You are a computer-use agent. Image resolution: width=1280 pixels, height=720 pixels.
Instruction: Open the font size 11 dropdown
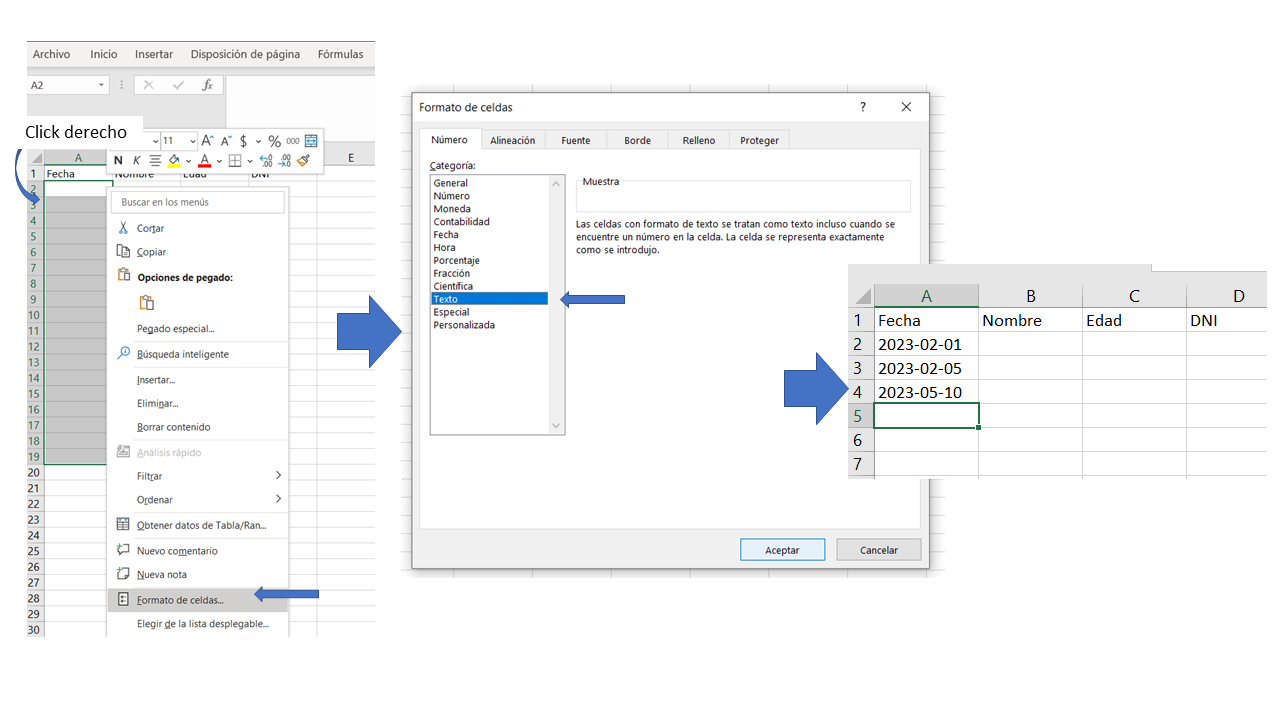192,141
